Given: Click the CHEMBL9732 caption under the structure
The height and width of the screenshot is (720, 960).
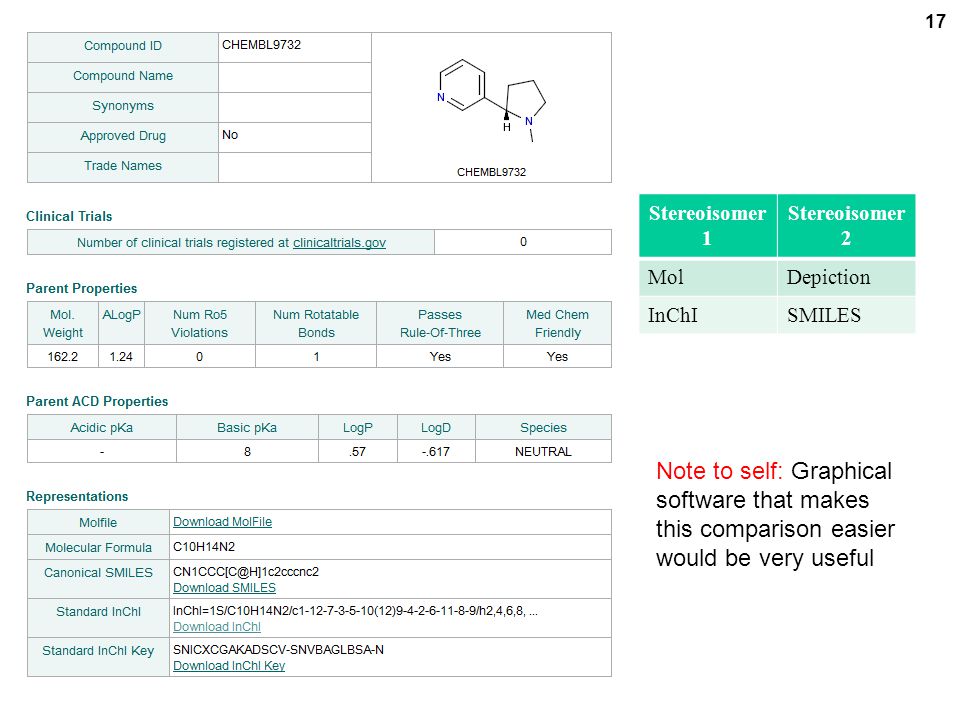Looking at the screenshot, I should pos(491,172).
